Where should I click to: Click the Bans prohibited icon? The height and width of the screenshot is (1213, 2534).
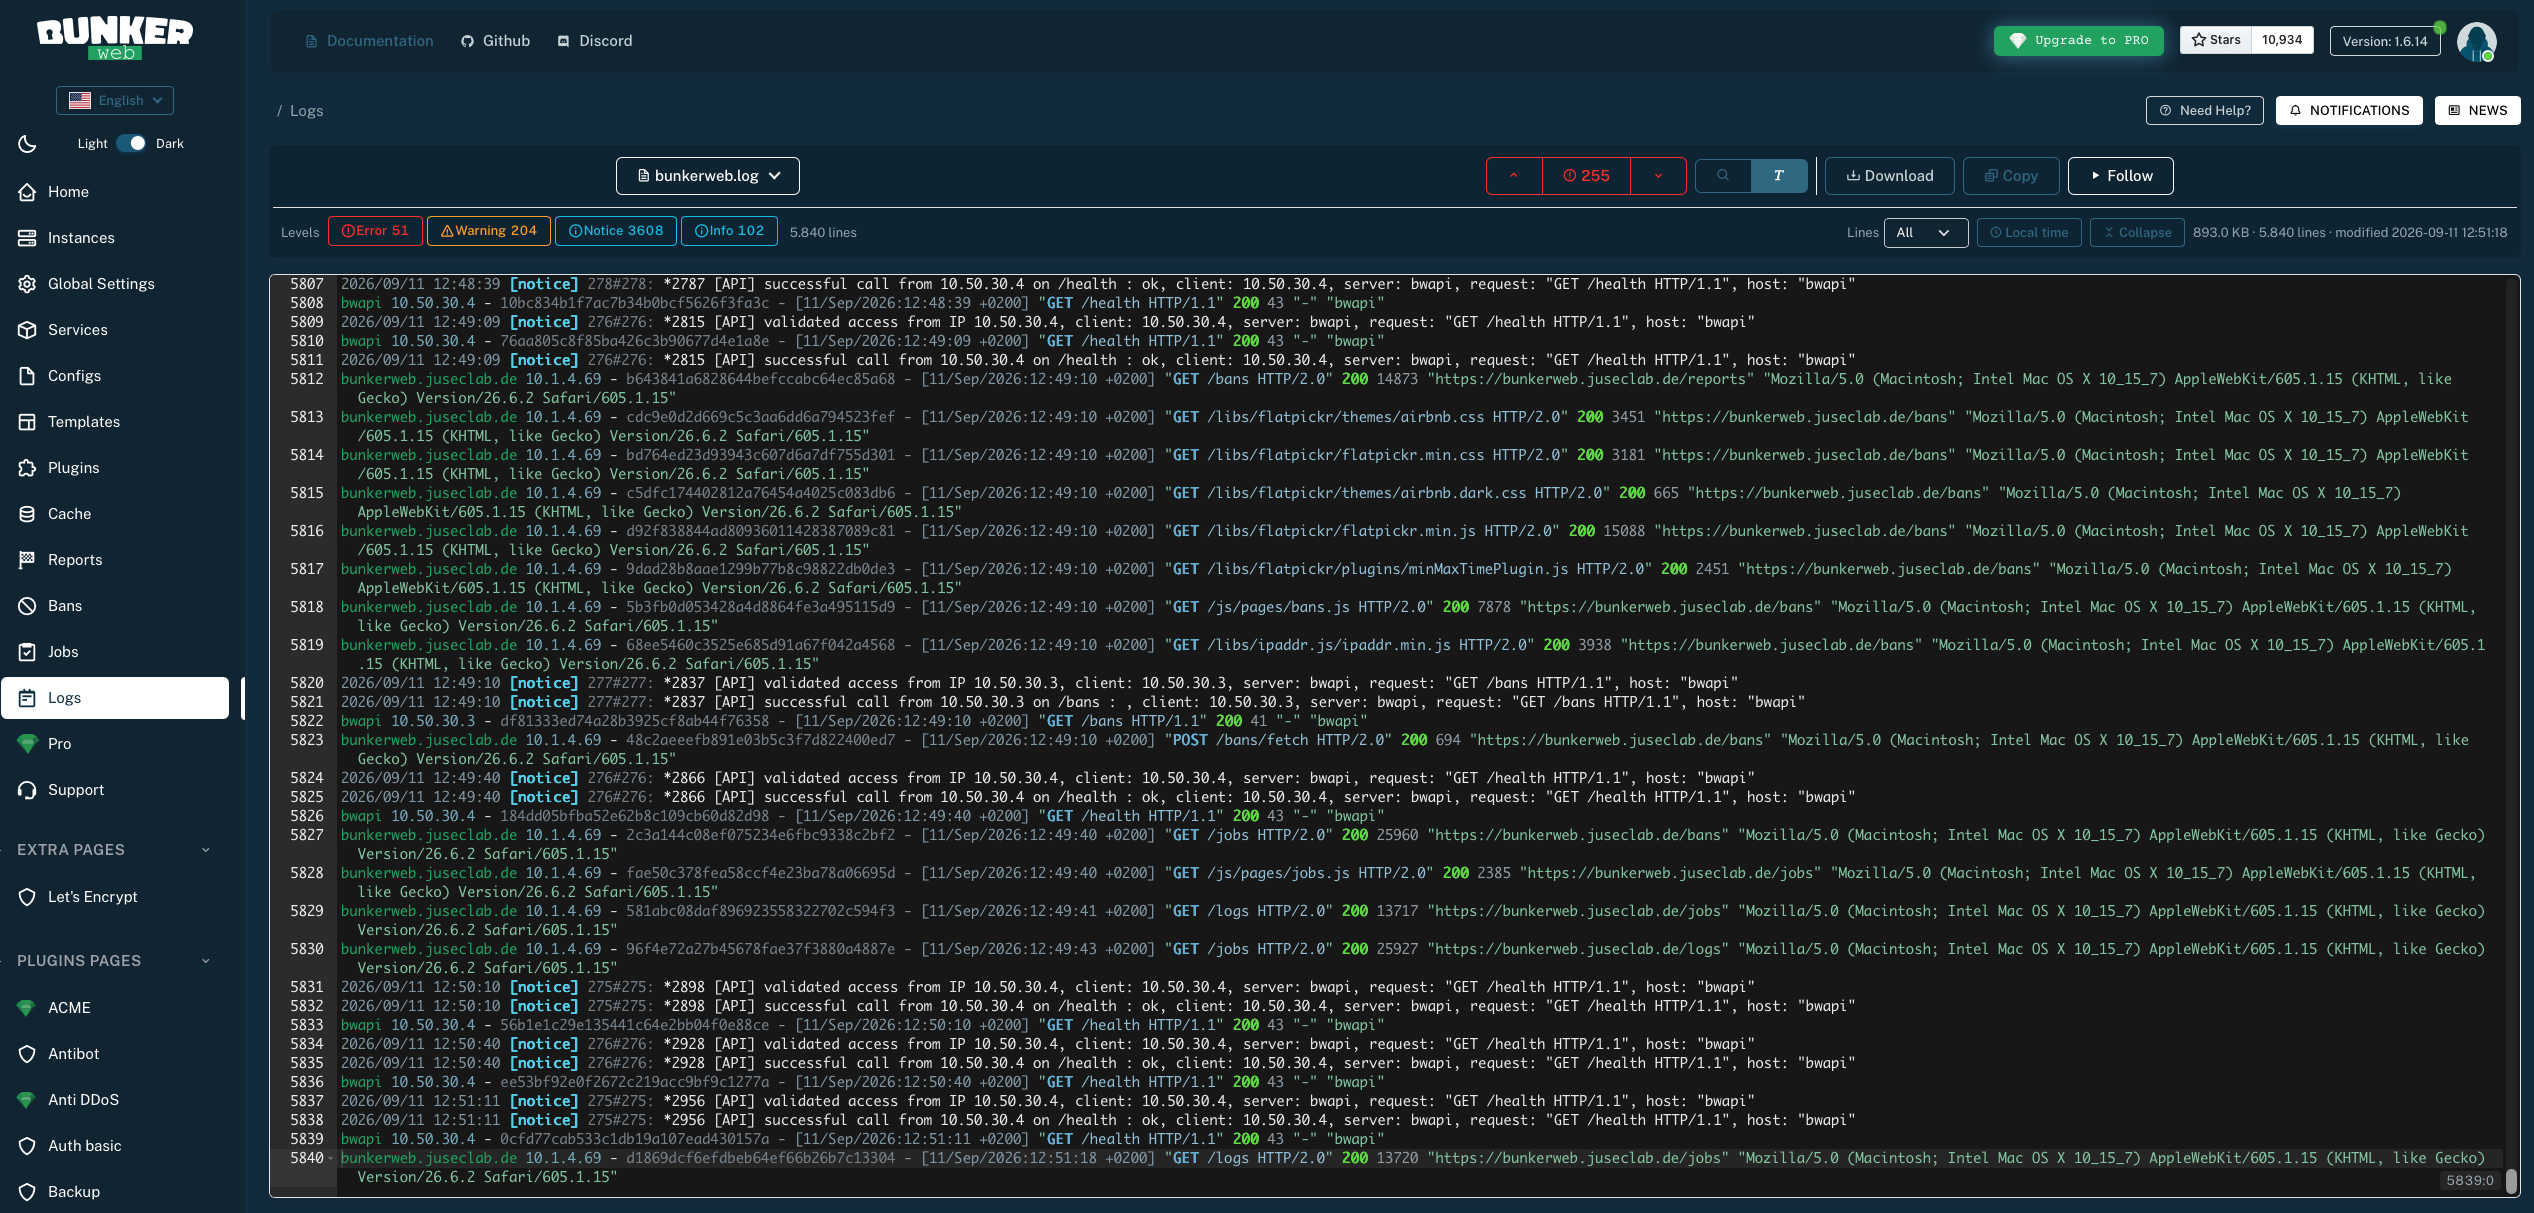click(27, 606)
